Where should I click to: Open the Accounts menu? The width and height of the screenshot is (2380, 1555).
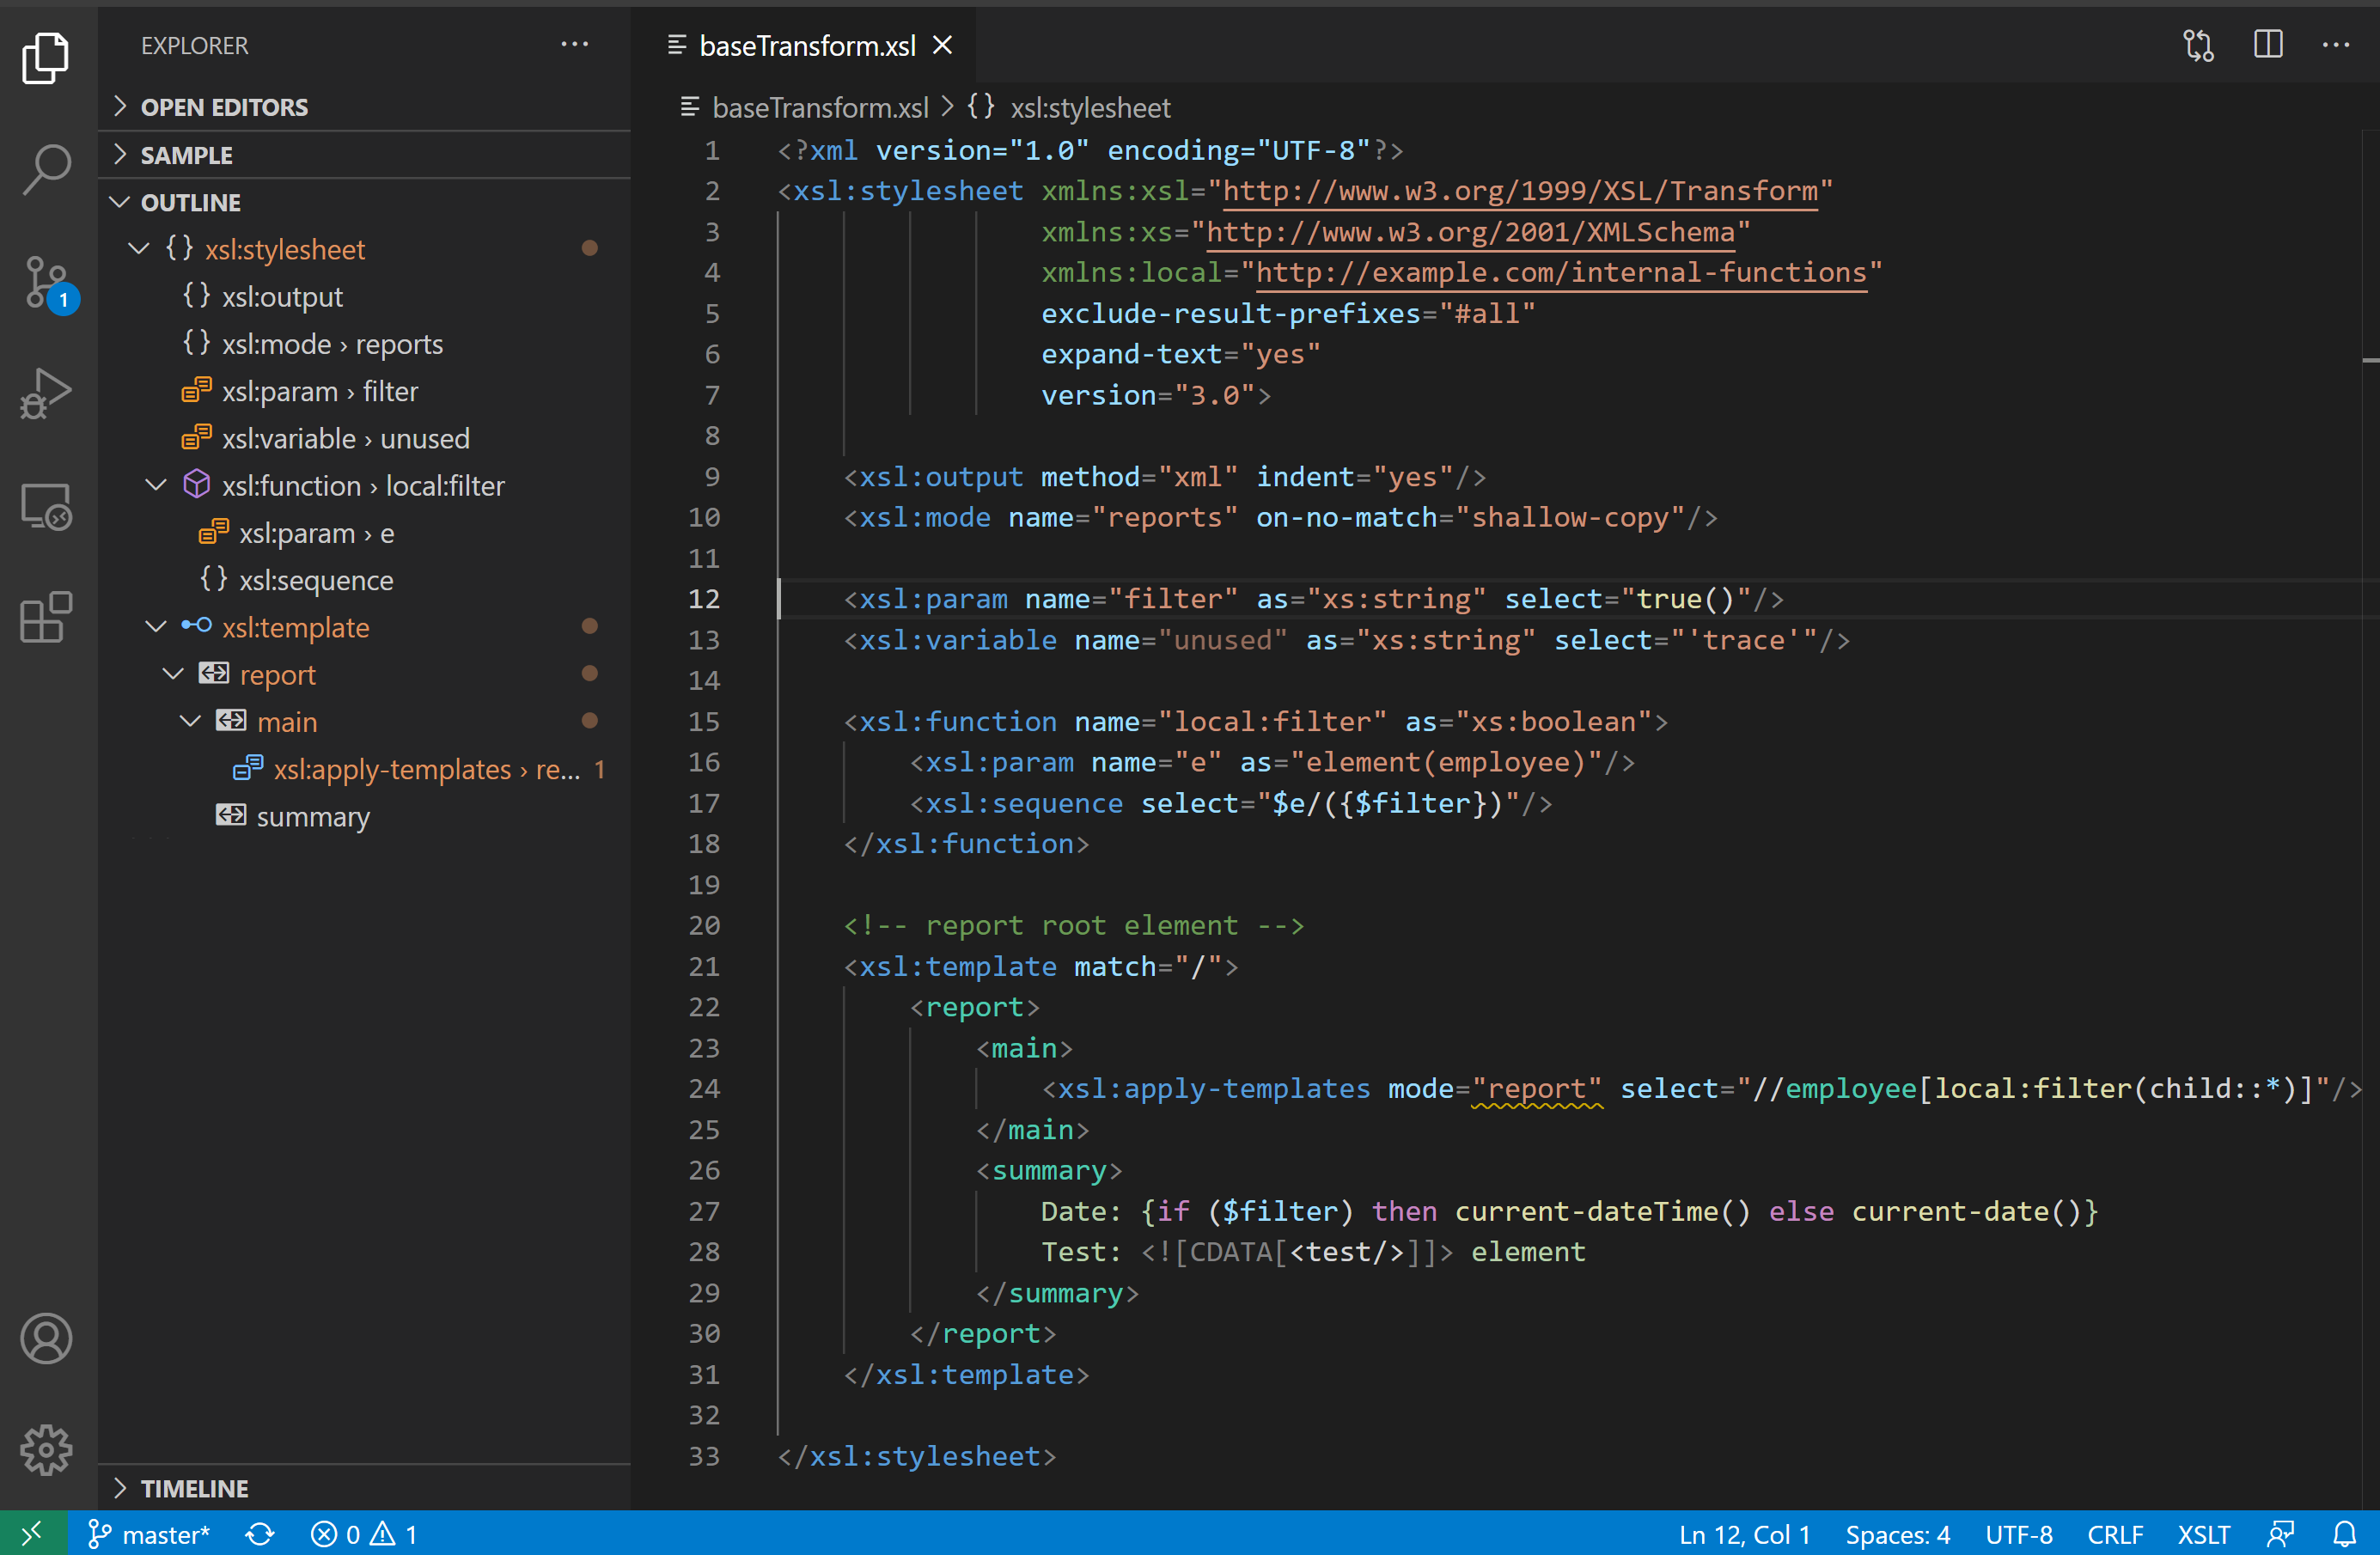[46, 1338]
